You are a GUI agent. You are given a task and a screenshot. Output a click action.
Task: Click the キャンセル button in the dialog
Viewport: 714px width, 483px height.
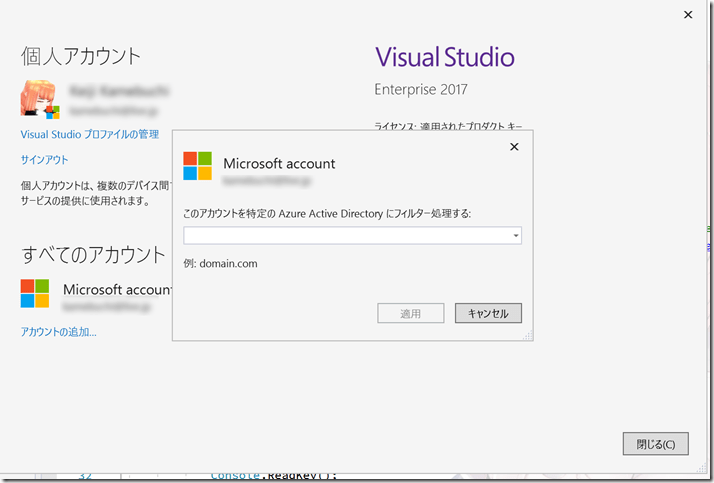[488, 313]
